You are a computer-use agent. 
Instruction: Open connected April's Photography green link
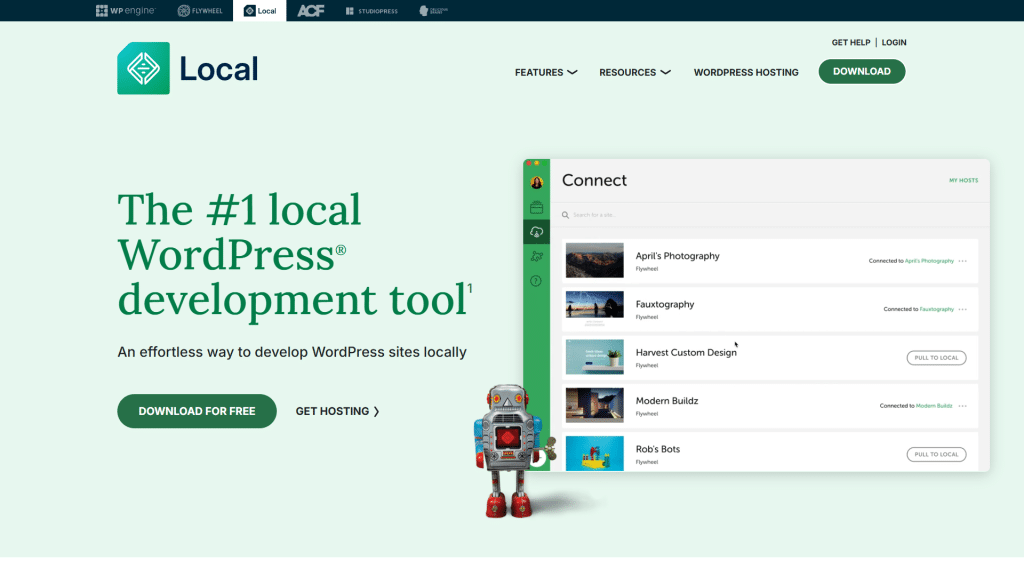[x=929, y=261]
